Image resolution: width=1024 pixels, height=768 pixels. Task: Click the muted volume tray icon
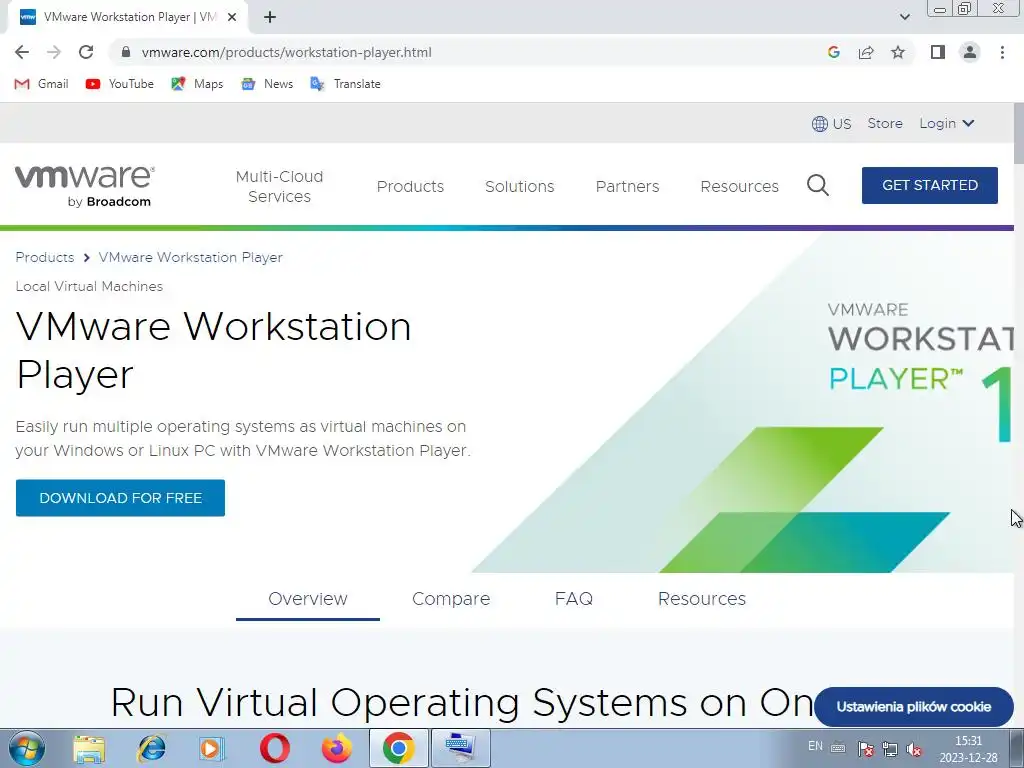[914, 749]
